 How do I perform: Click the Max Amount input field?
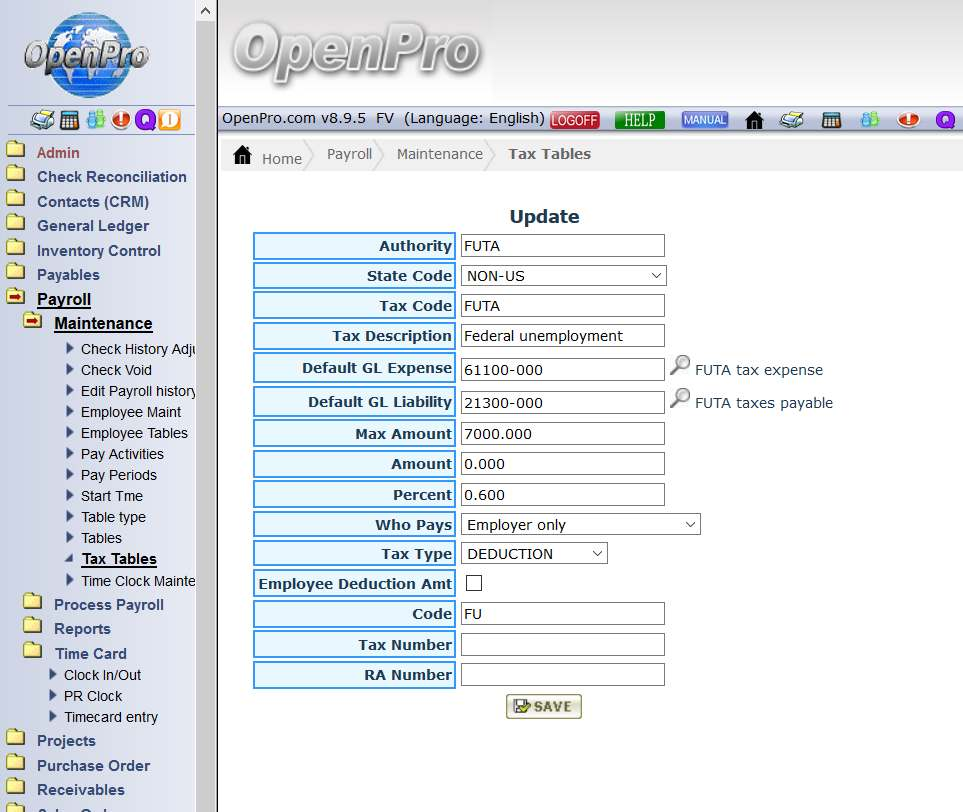point(562,433)
